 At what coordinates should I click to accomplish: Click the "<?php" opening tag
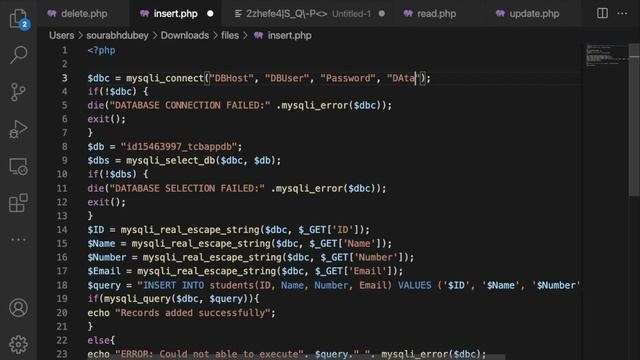(x=101, y=51)
